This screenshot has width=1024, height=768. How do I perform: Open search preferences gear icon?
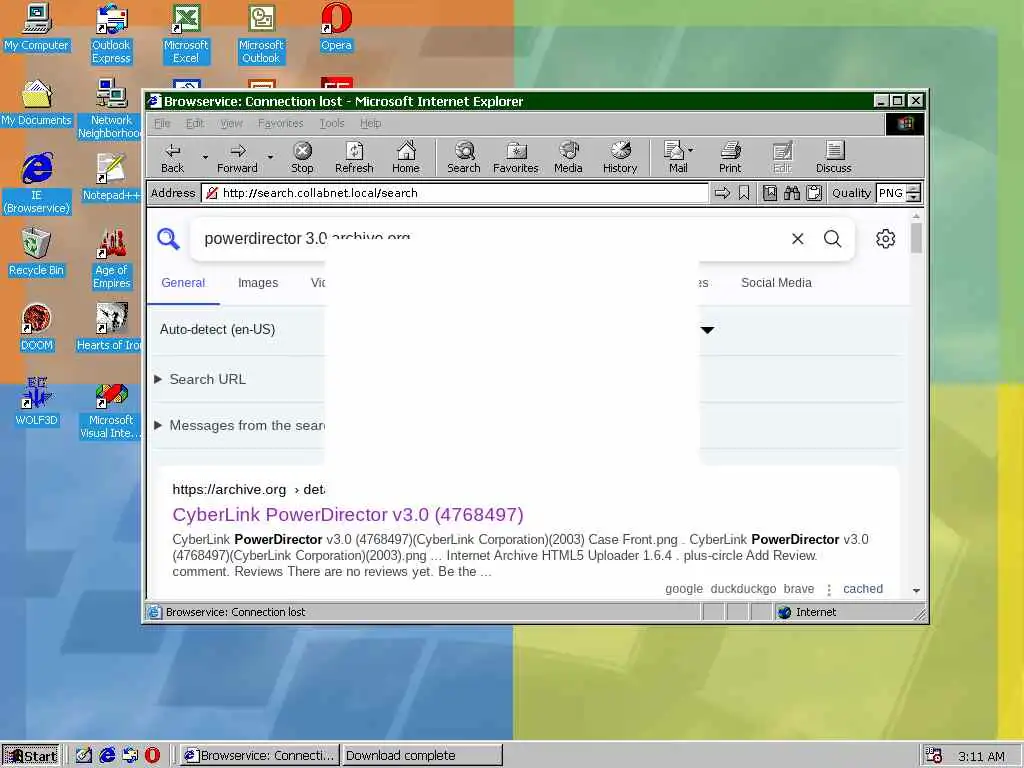click(886, 238)
